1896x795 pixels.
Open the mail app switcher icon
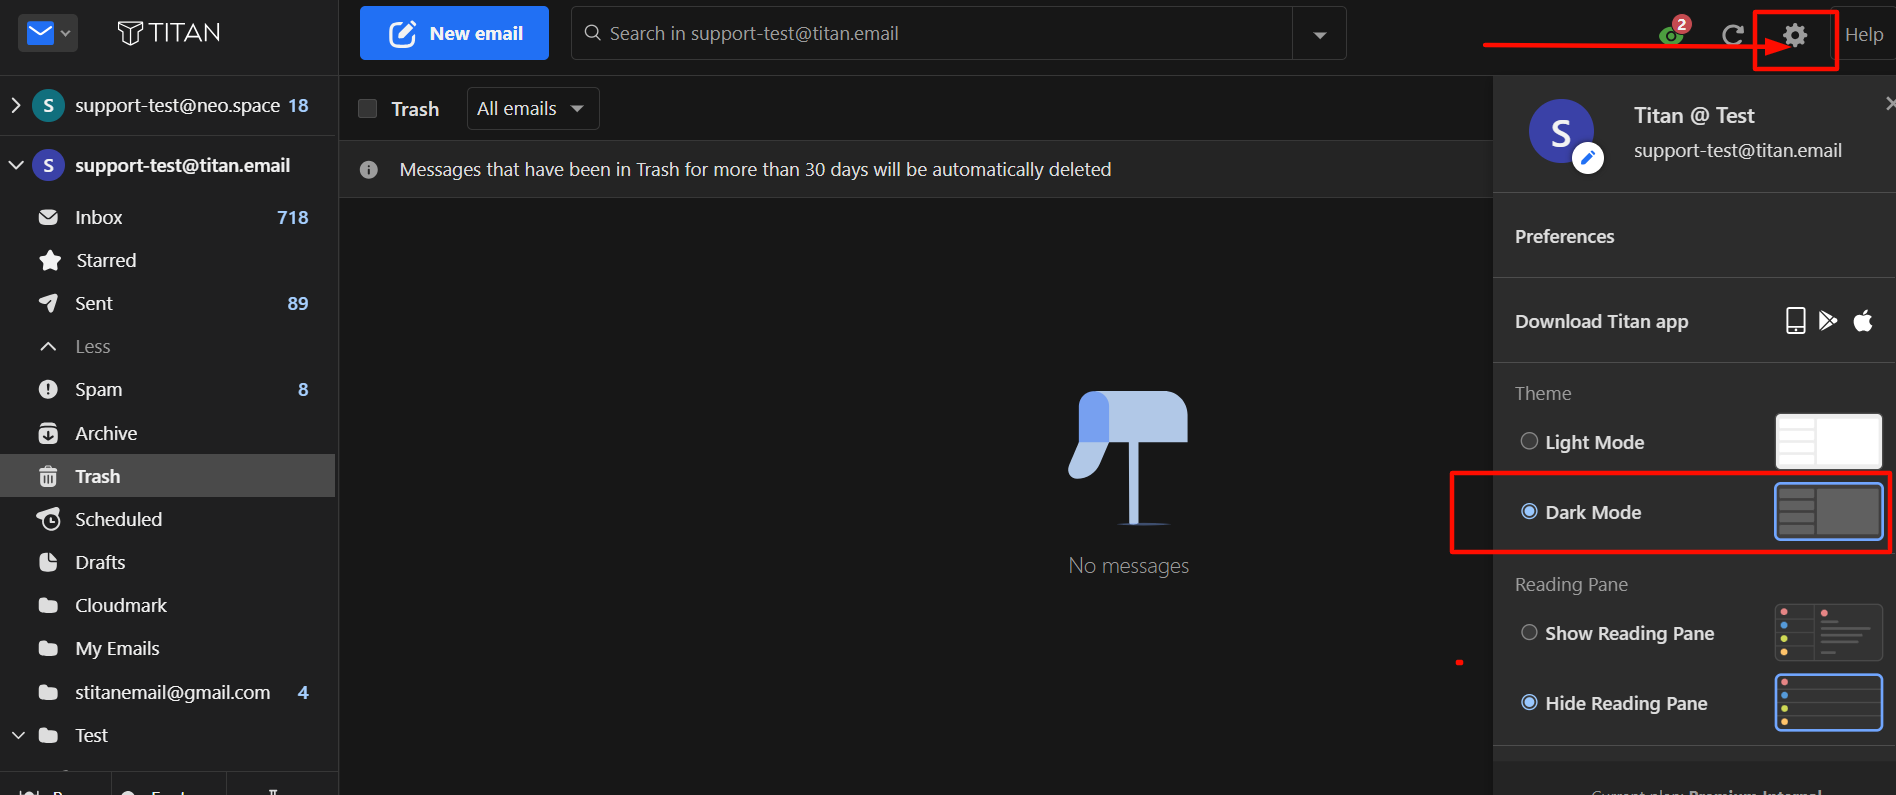point(40,33)
